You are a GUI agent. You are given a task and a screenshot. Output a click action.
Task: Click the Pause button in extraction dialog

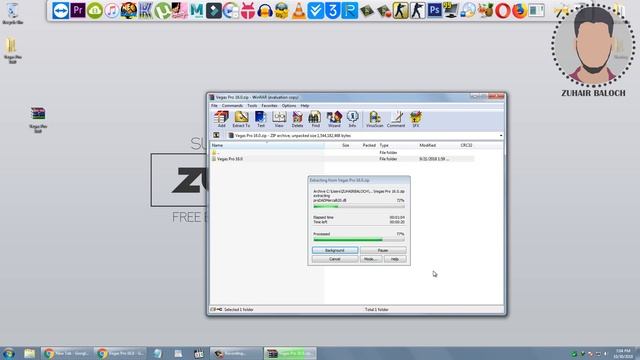point(383,250)
